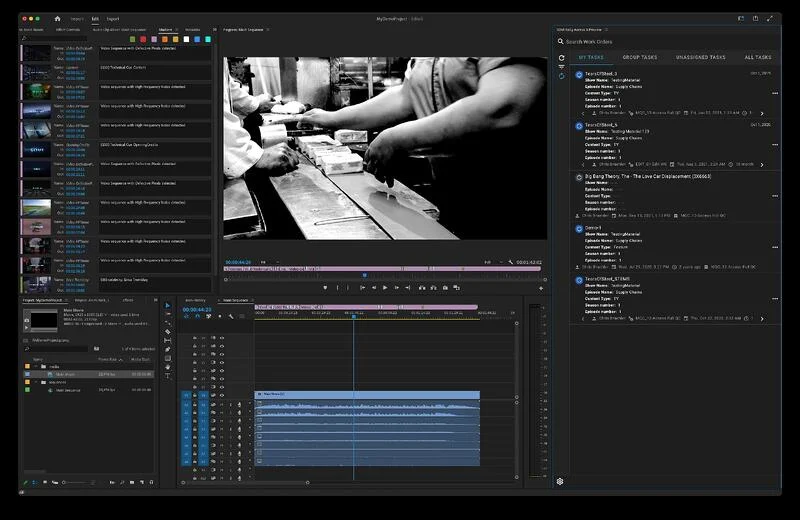800x520 pixels.
Task: Switch to GROUP TASKS tab
Action: [640, 57]
